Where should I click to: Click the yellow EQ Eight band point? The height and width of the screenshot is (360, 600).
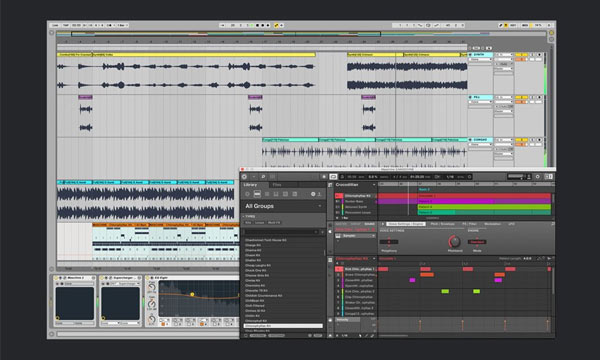[x=192, y=294]
